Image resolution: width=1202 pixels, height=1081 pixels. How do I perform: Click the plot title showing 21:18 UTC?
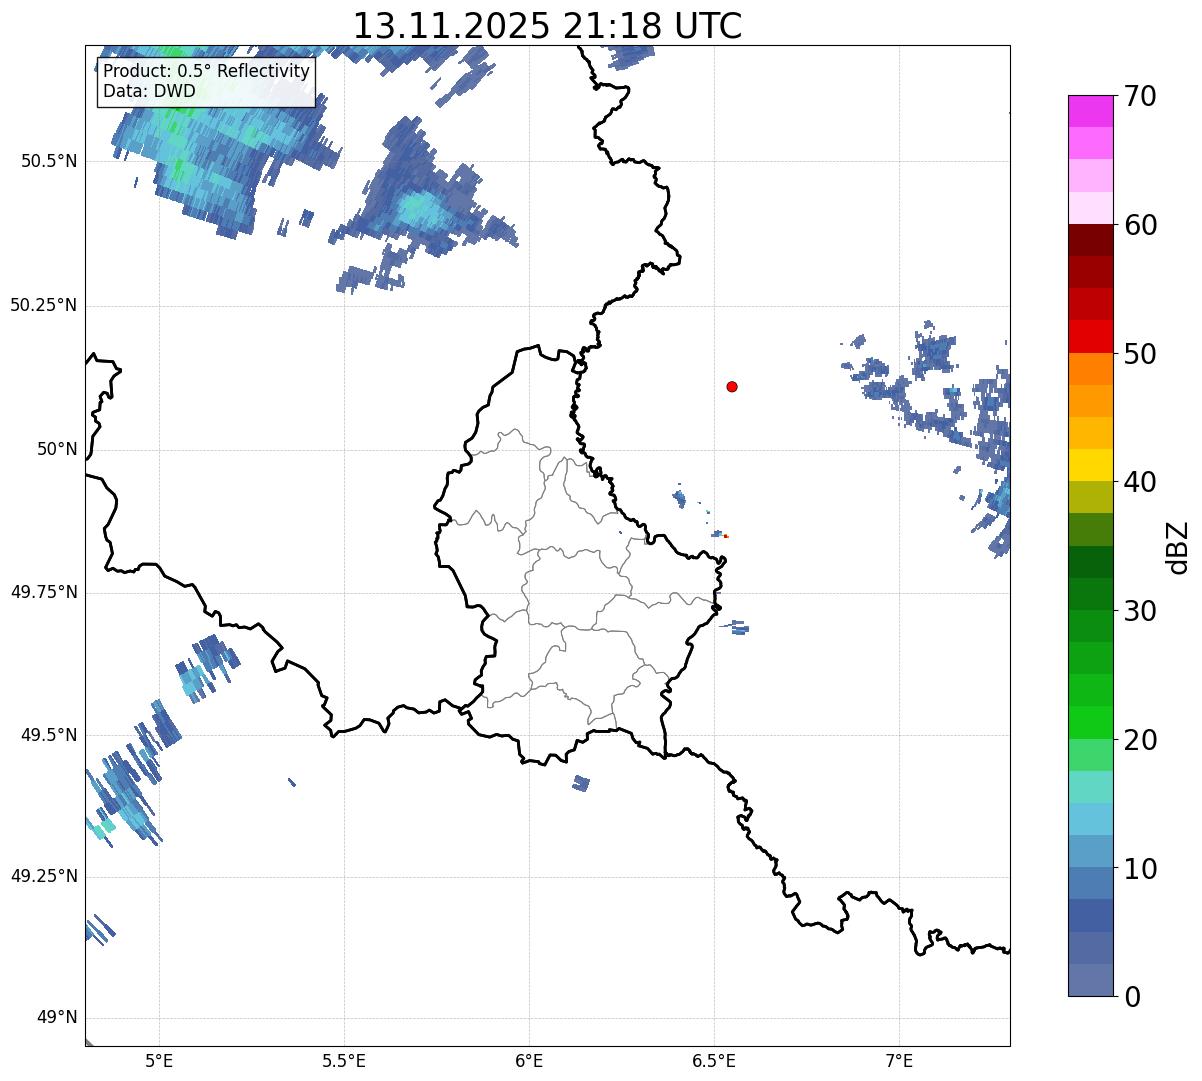click(547, 26)
